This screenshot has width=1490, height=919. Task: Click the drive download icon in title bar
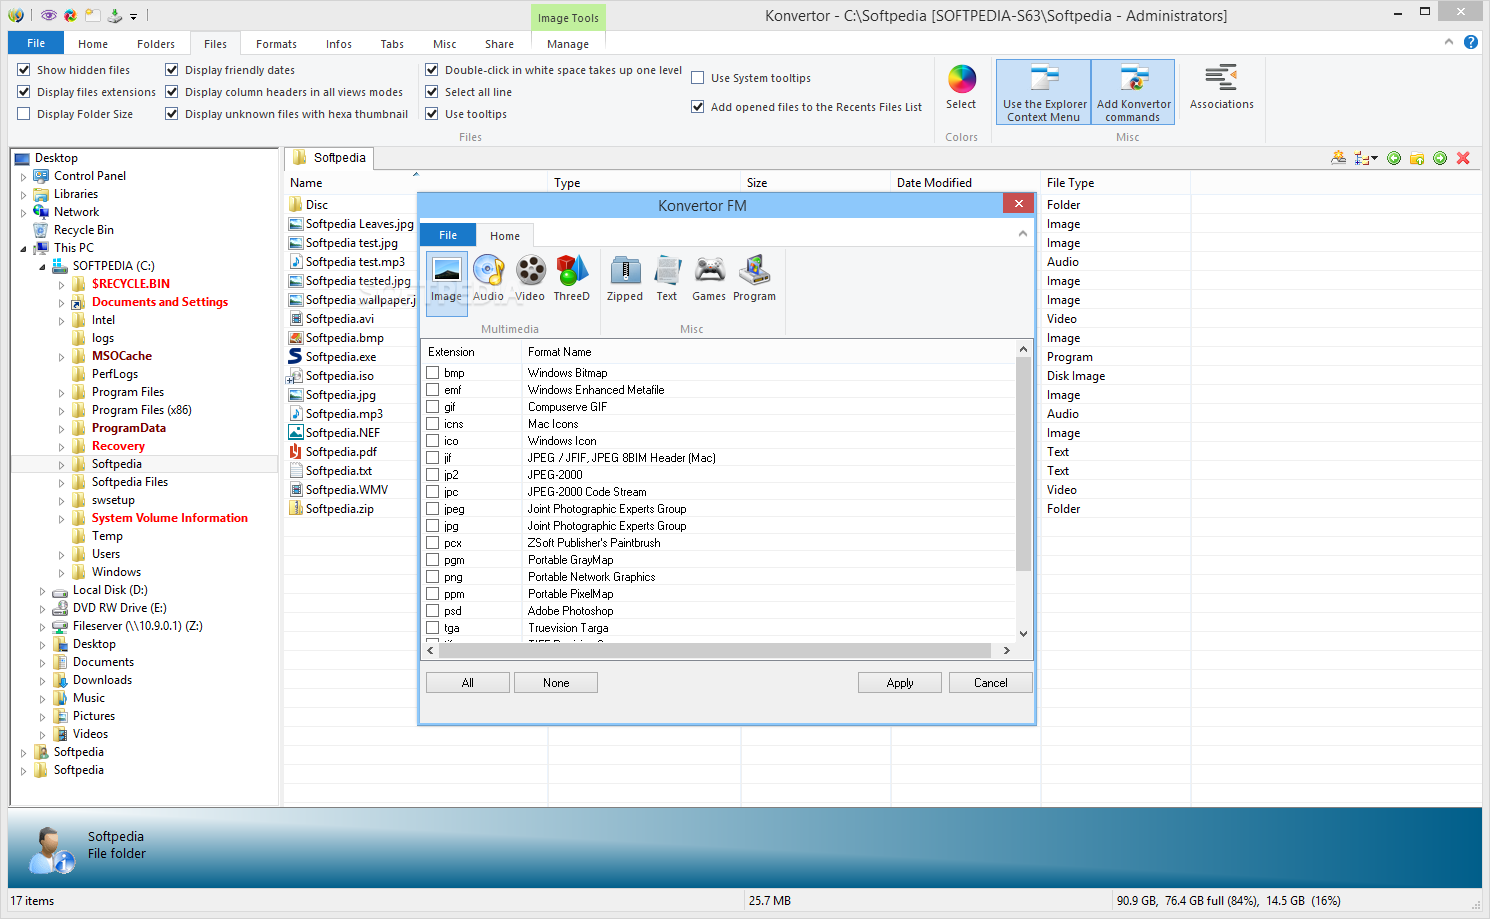click(114, 15)
